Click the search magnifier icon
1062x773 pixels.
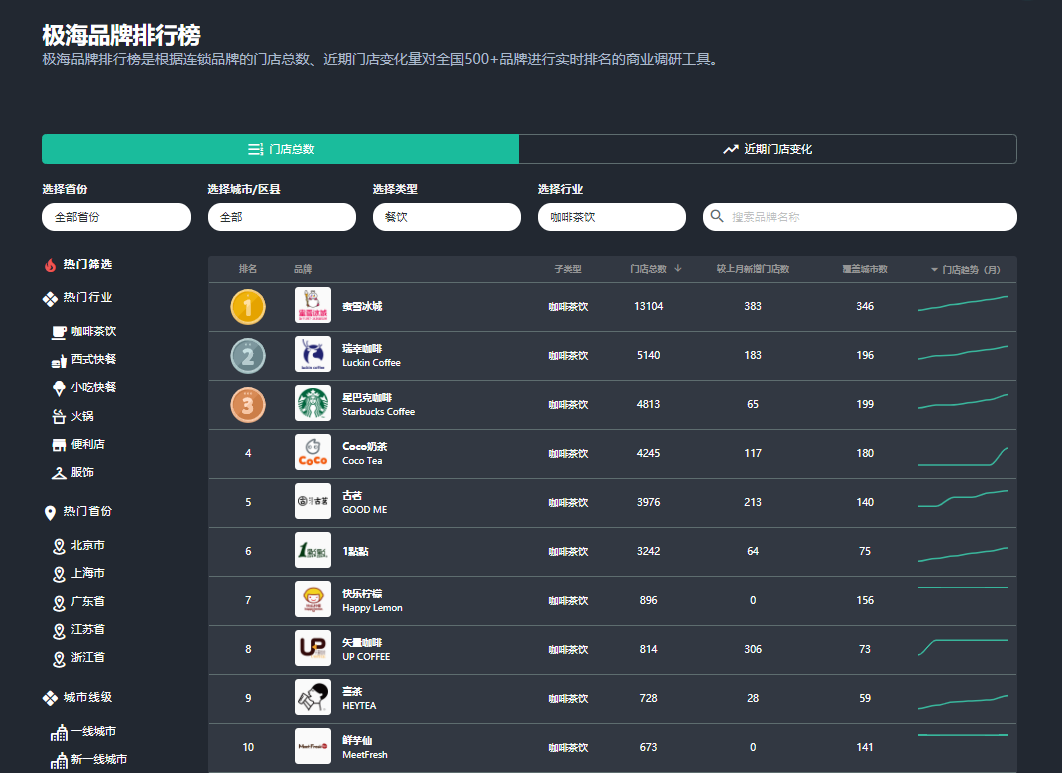tap(717, 217)
